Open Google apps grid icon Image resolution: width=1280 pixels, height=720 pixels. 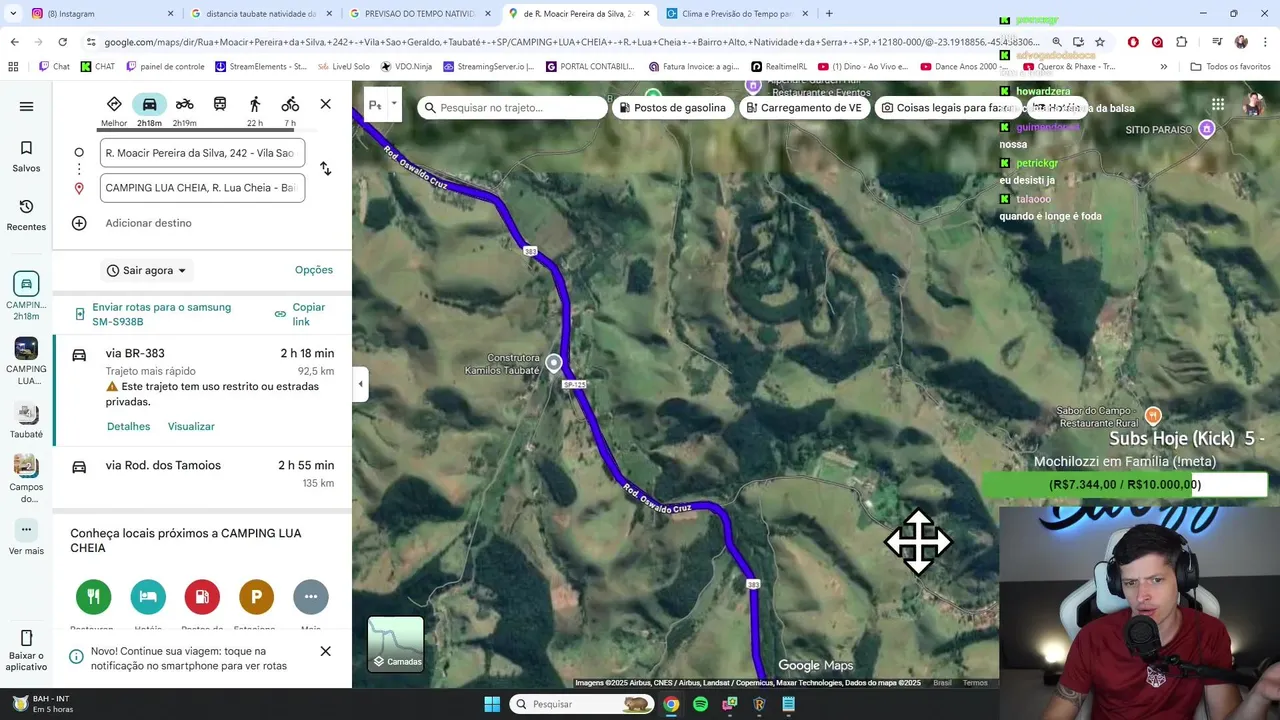[x=1217, y=104]
